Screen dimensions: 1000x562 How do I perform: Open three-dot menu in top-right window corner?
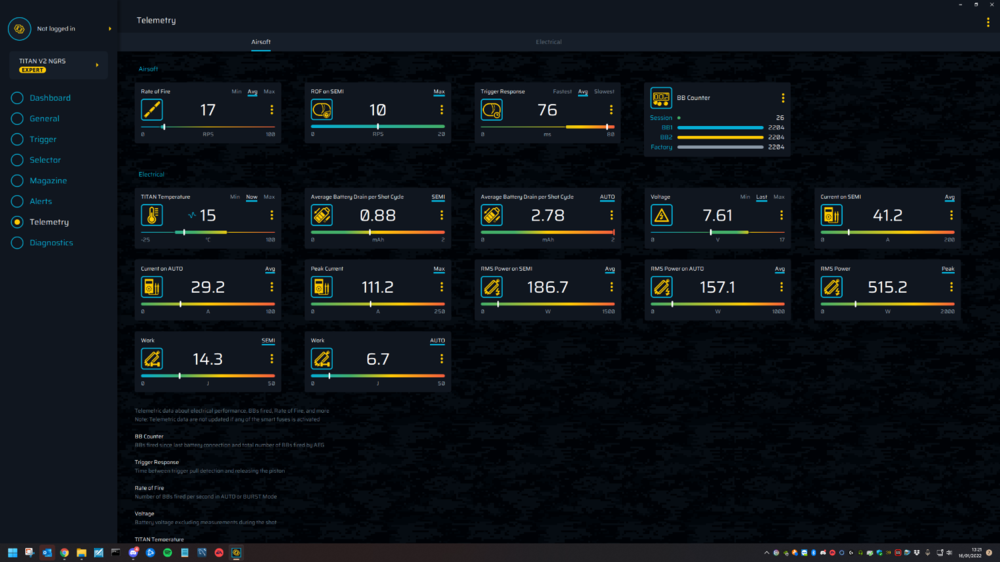pos(988,21)
